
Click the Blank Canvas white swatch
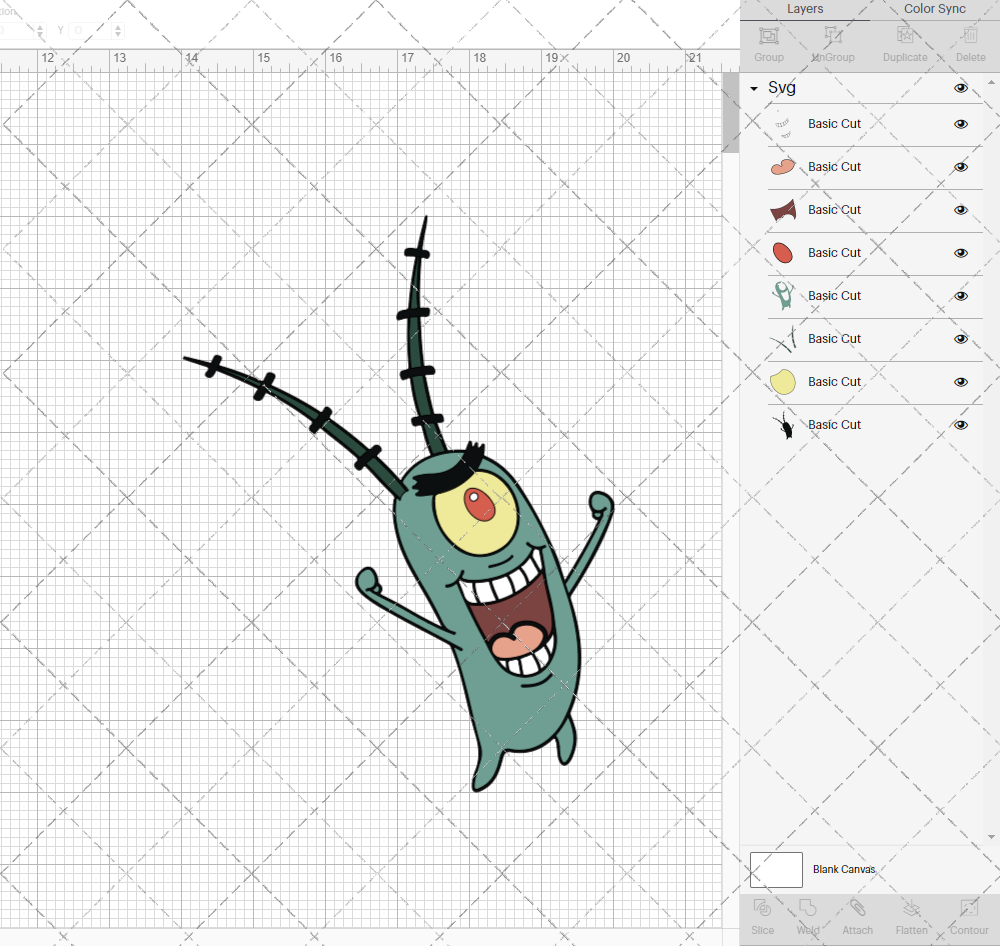tap(776, 870)
